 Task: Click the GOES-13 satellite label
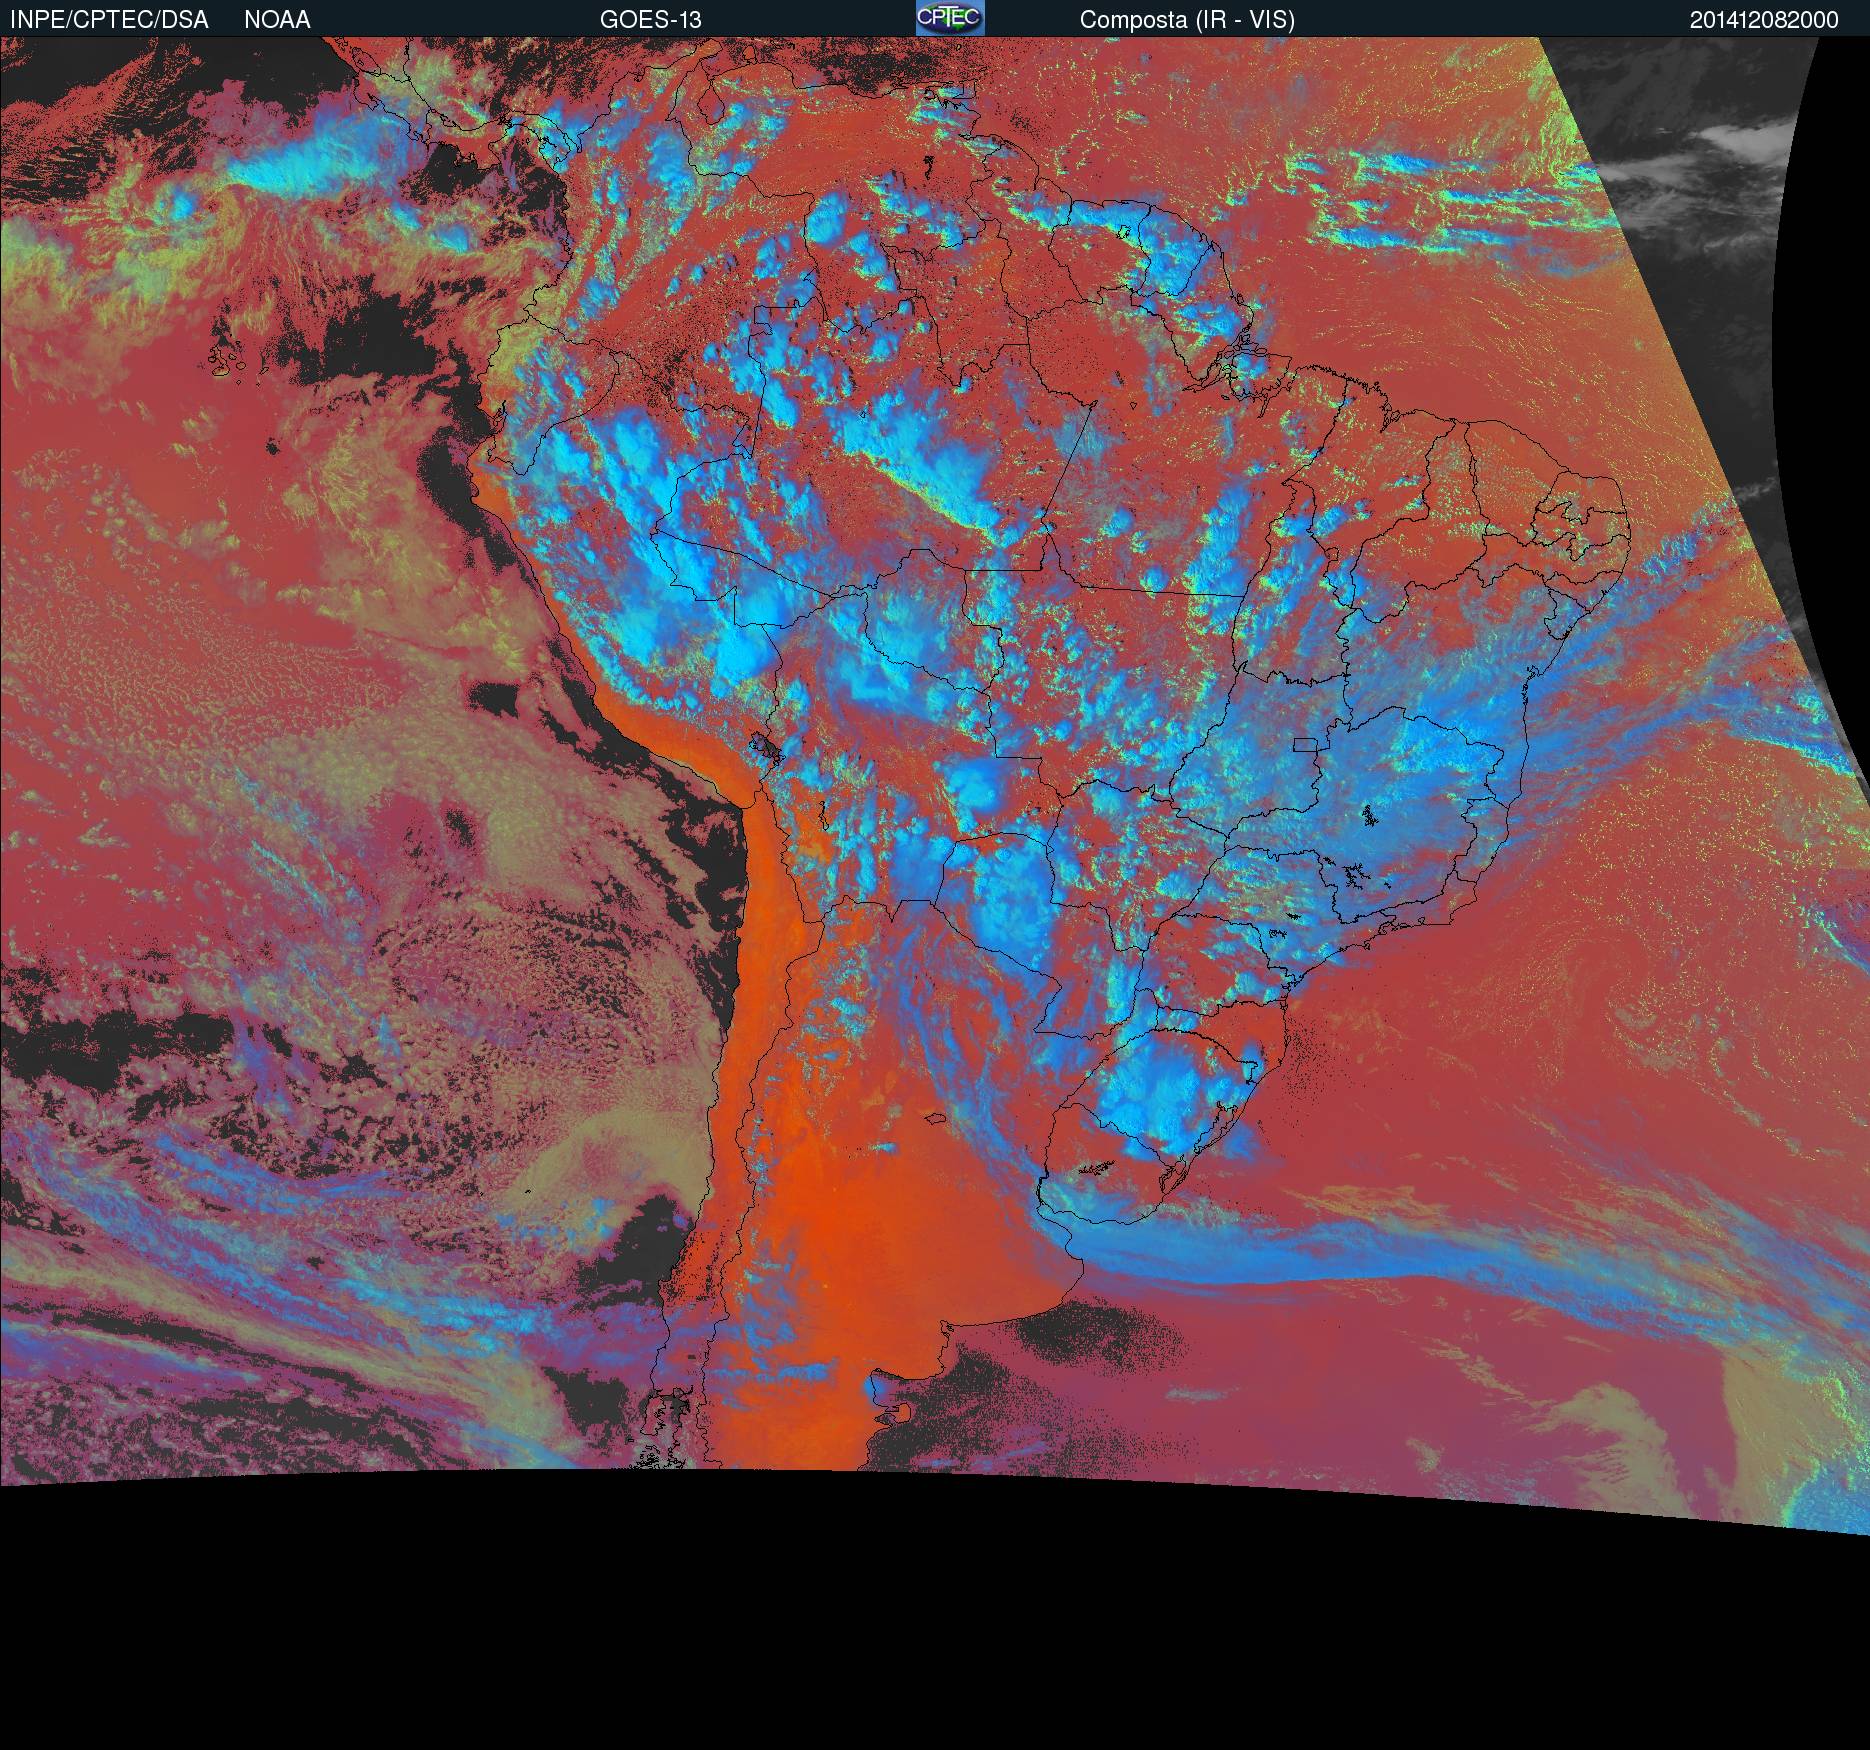(650, 20)
